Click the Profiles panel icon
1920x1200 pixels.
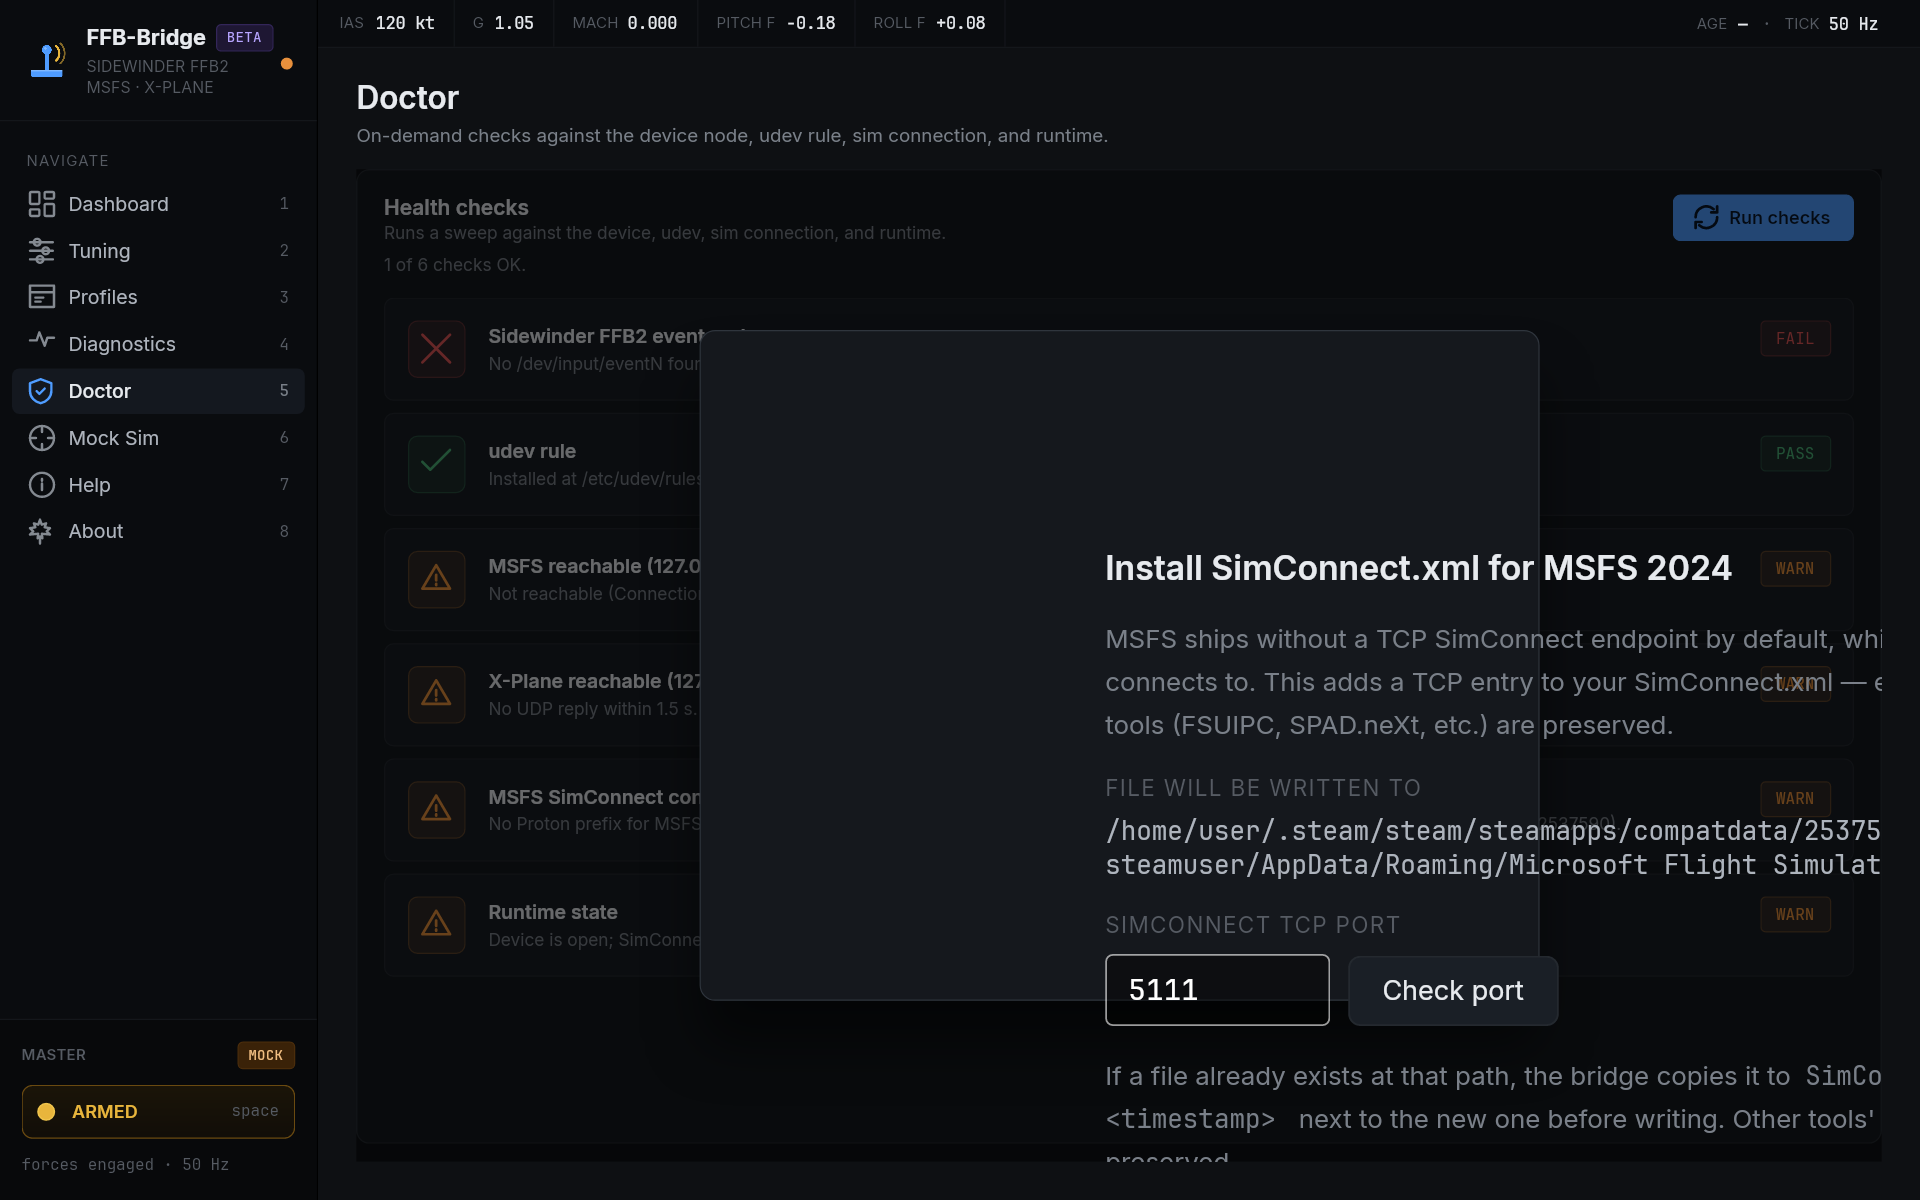pos(41,297)
